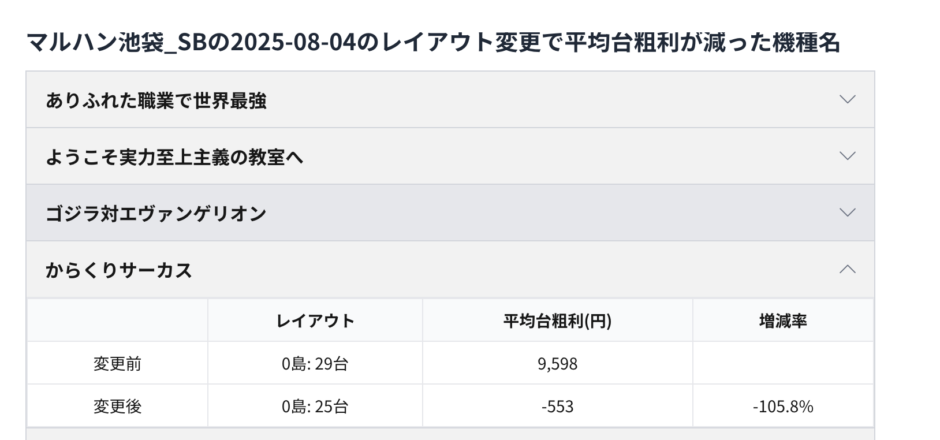Click the -105.8% change rate cell
Screen dimensions: 940x440
coord(783,407)
